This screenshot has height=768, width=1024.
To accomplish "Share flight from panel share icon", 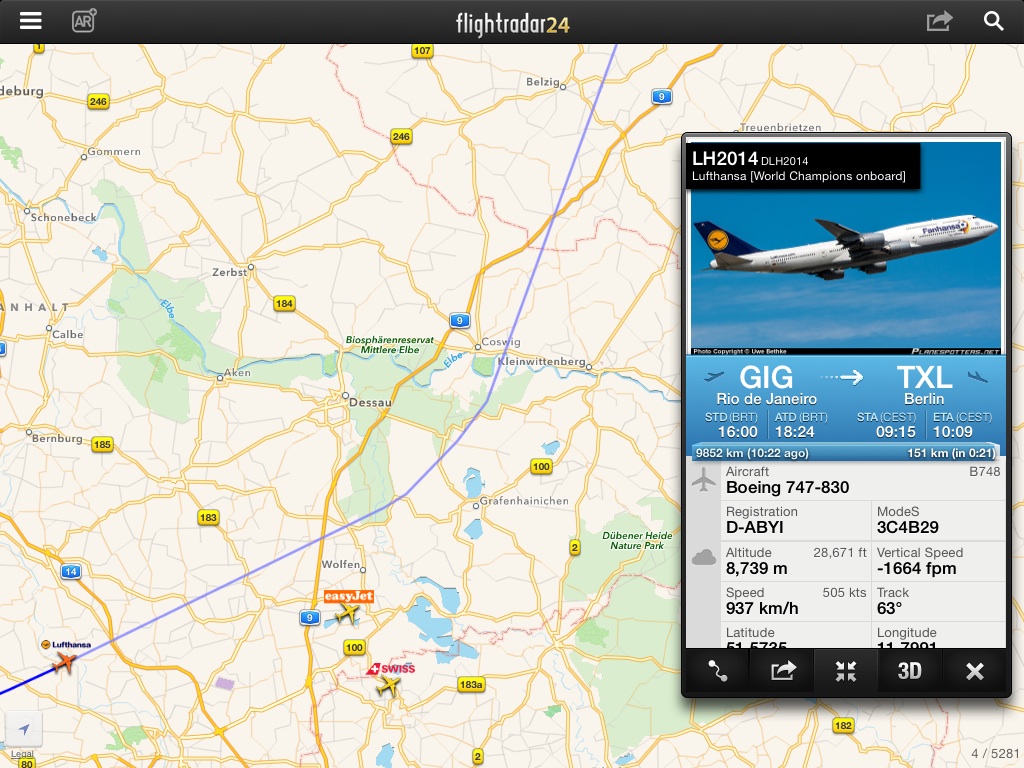I will pos(782,671).
